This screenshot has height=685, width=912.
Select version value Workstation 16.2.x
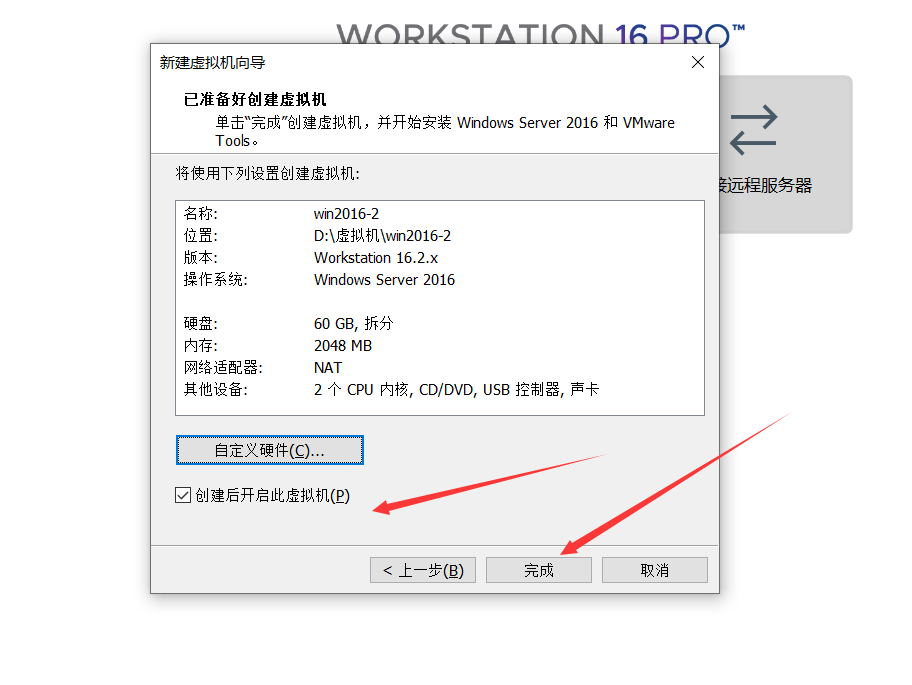[x=376, y=258]
